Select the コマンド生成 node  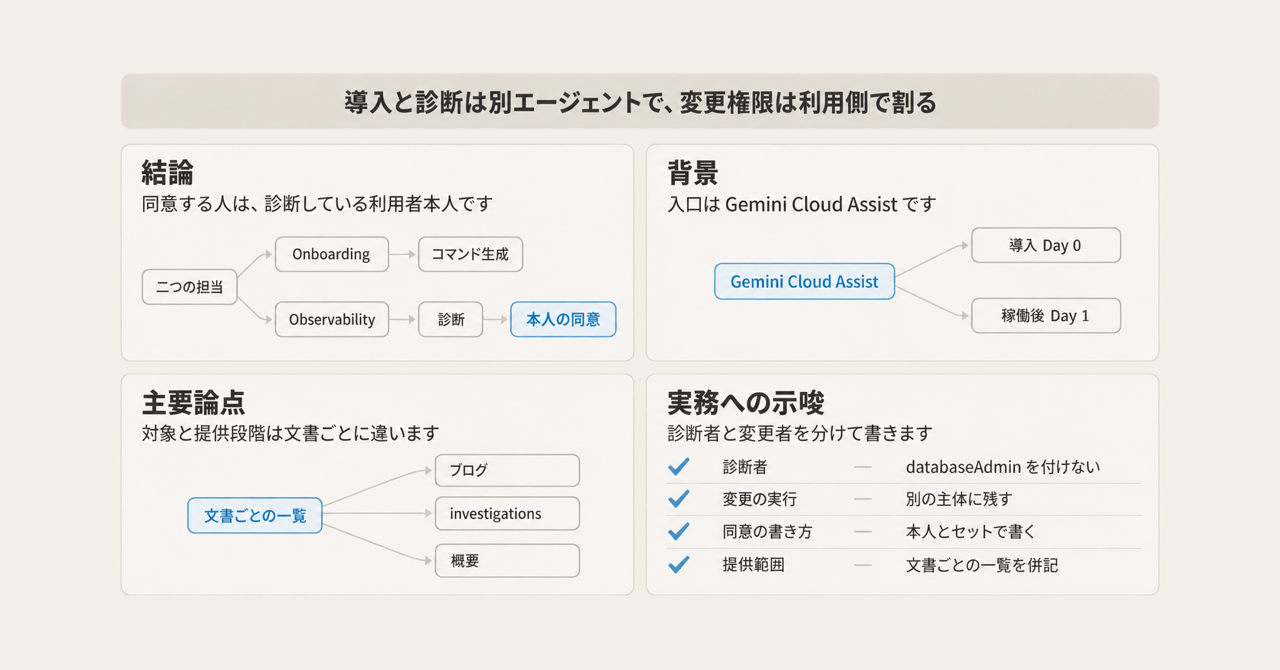pyautogui.click(x=470, y=254)
